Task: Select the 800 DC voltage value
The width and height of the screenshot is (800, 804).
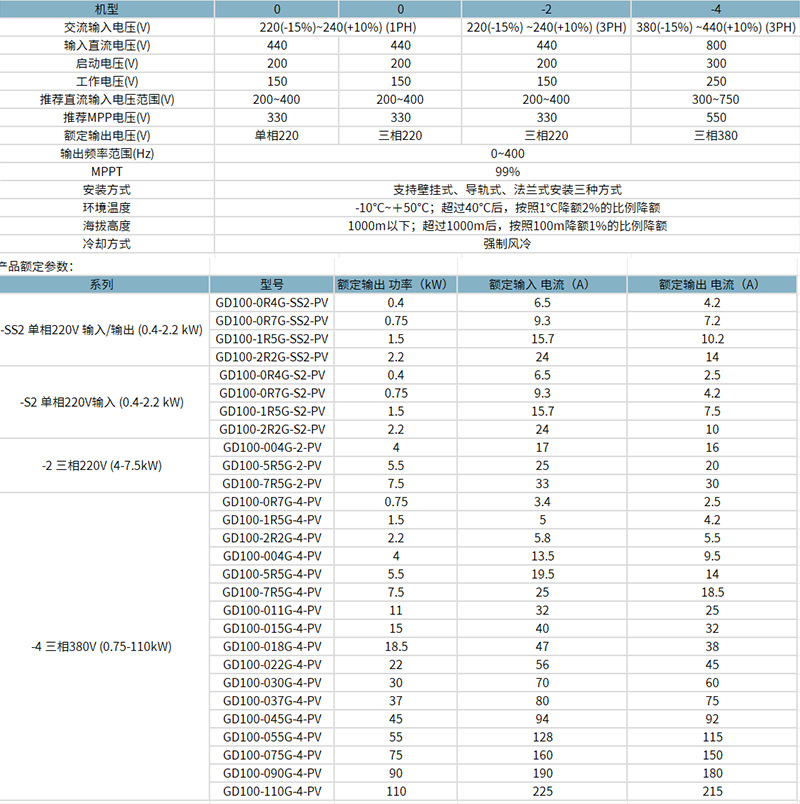Action: (x=716, y=45)
